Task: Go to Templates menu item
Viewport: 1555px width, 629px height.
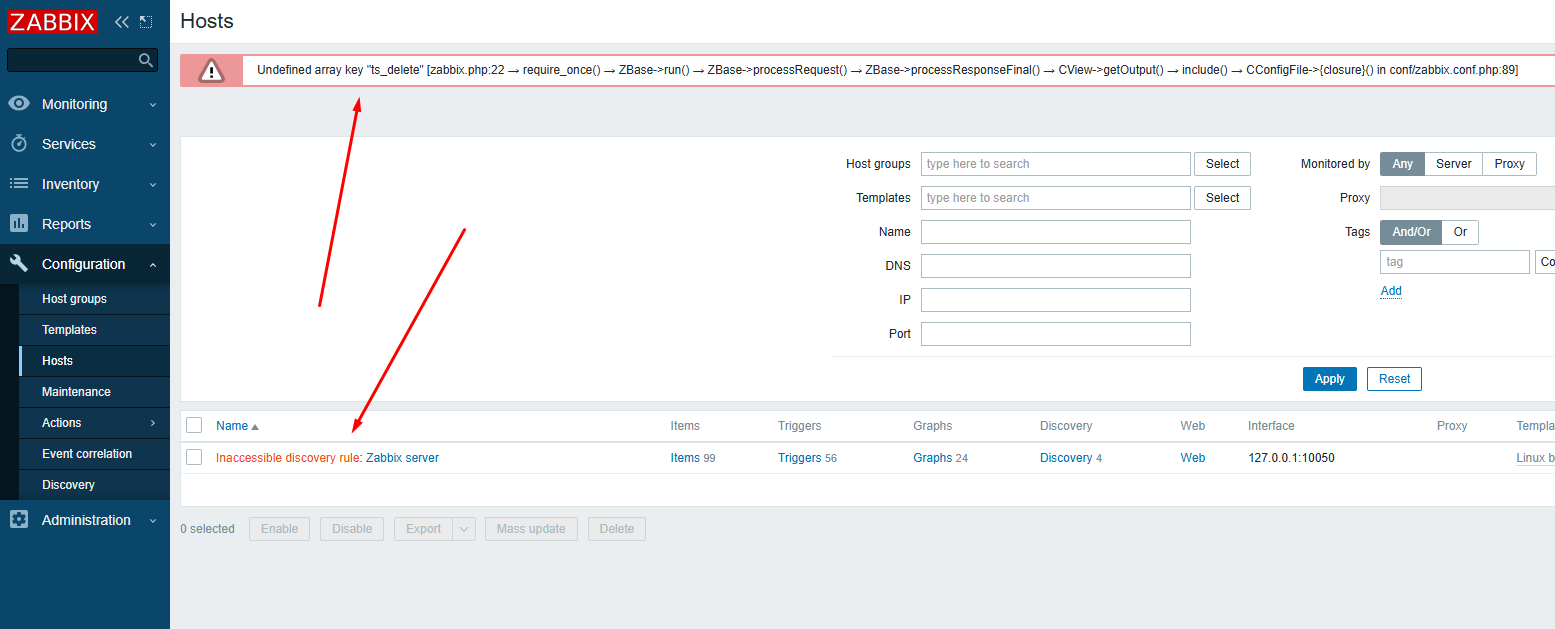Action: 69,330
